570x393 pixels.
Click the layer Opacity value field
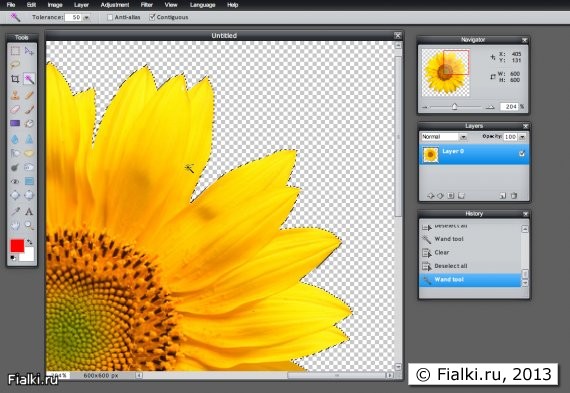tap(511, 137)
